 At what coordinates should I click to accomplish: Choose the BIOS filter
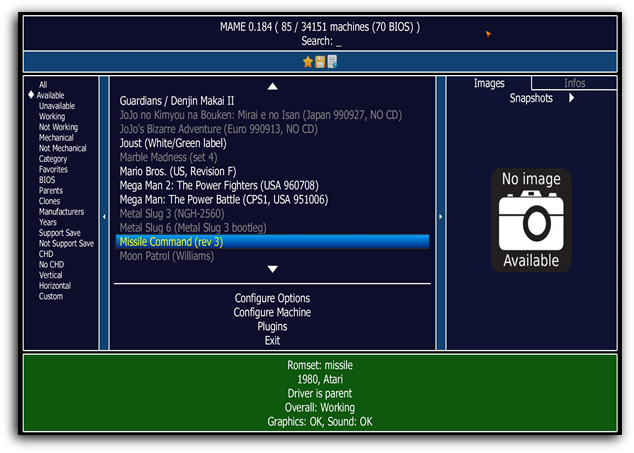click(x=47, y=180)
